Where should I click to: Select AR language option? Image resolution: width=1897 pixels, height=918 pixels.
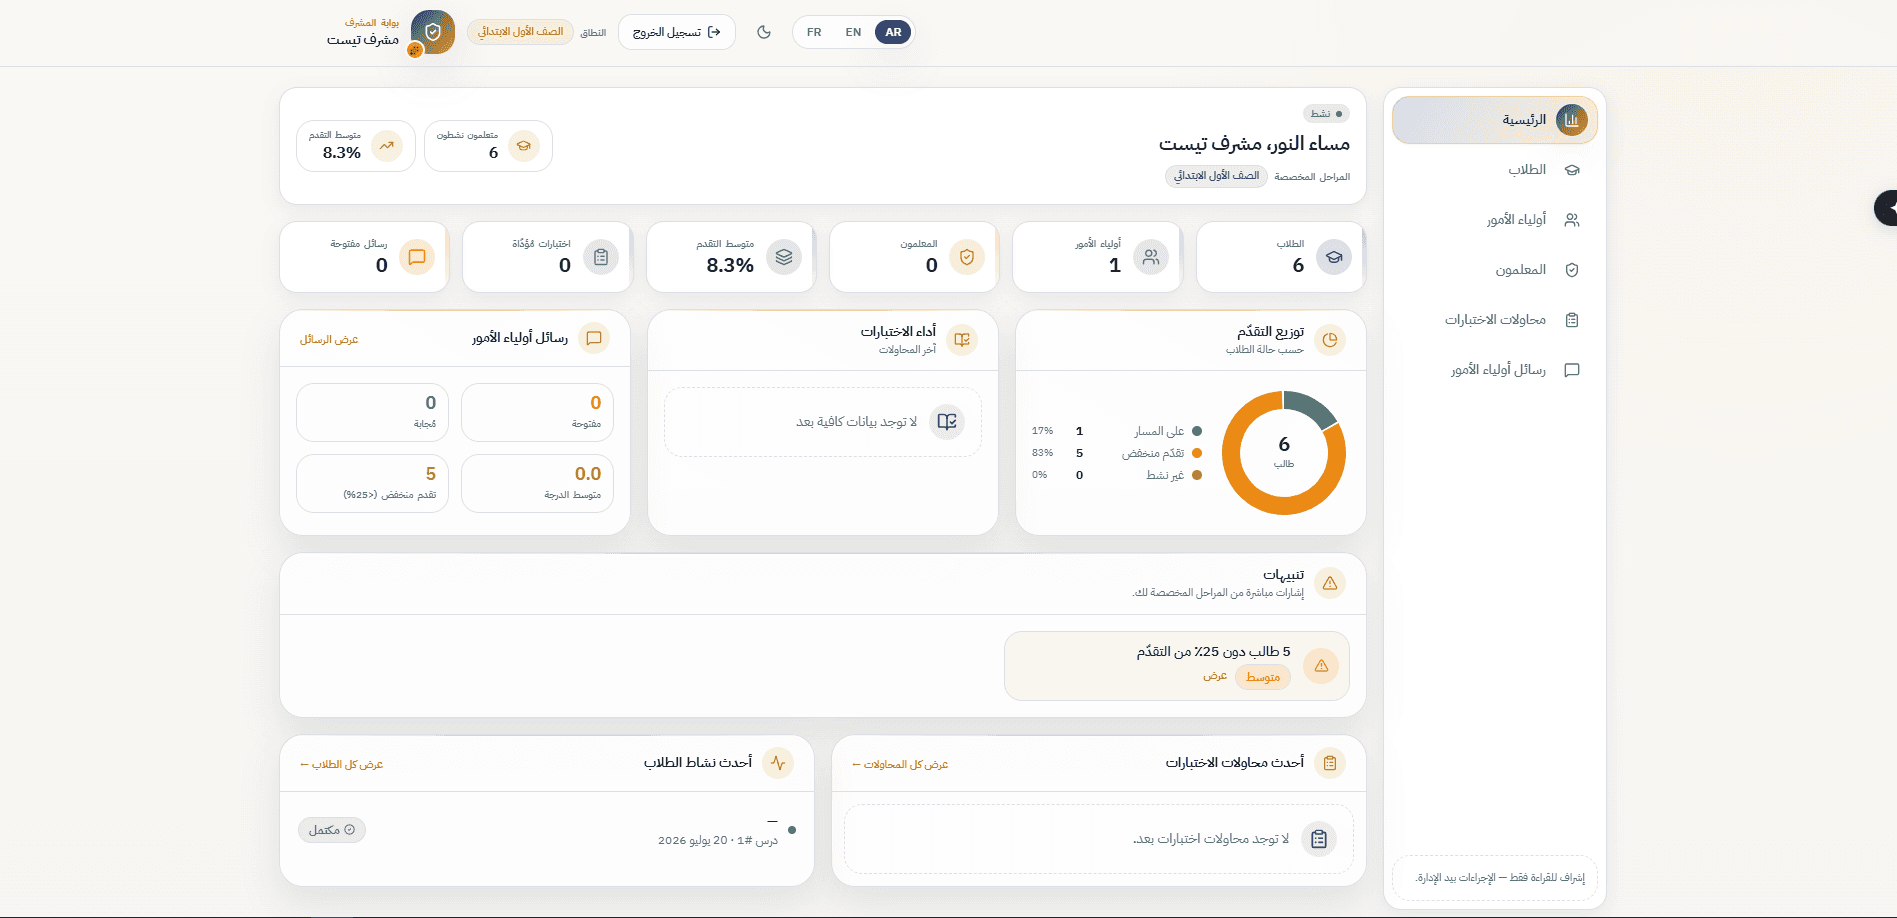pyautogui.click(x=893, y=32)
